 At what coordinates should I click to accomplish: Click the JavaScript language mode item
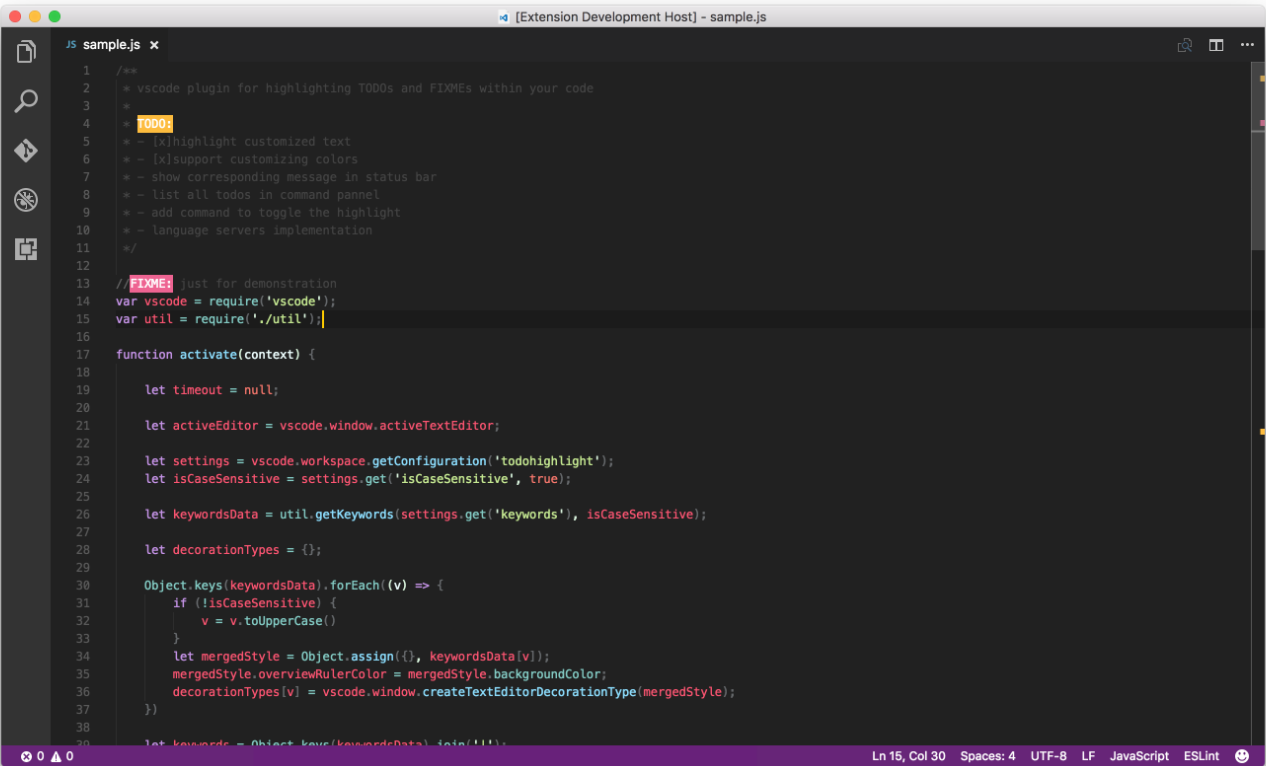click(x=1139, y=755)
